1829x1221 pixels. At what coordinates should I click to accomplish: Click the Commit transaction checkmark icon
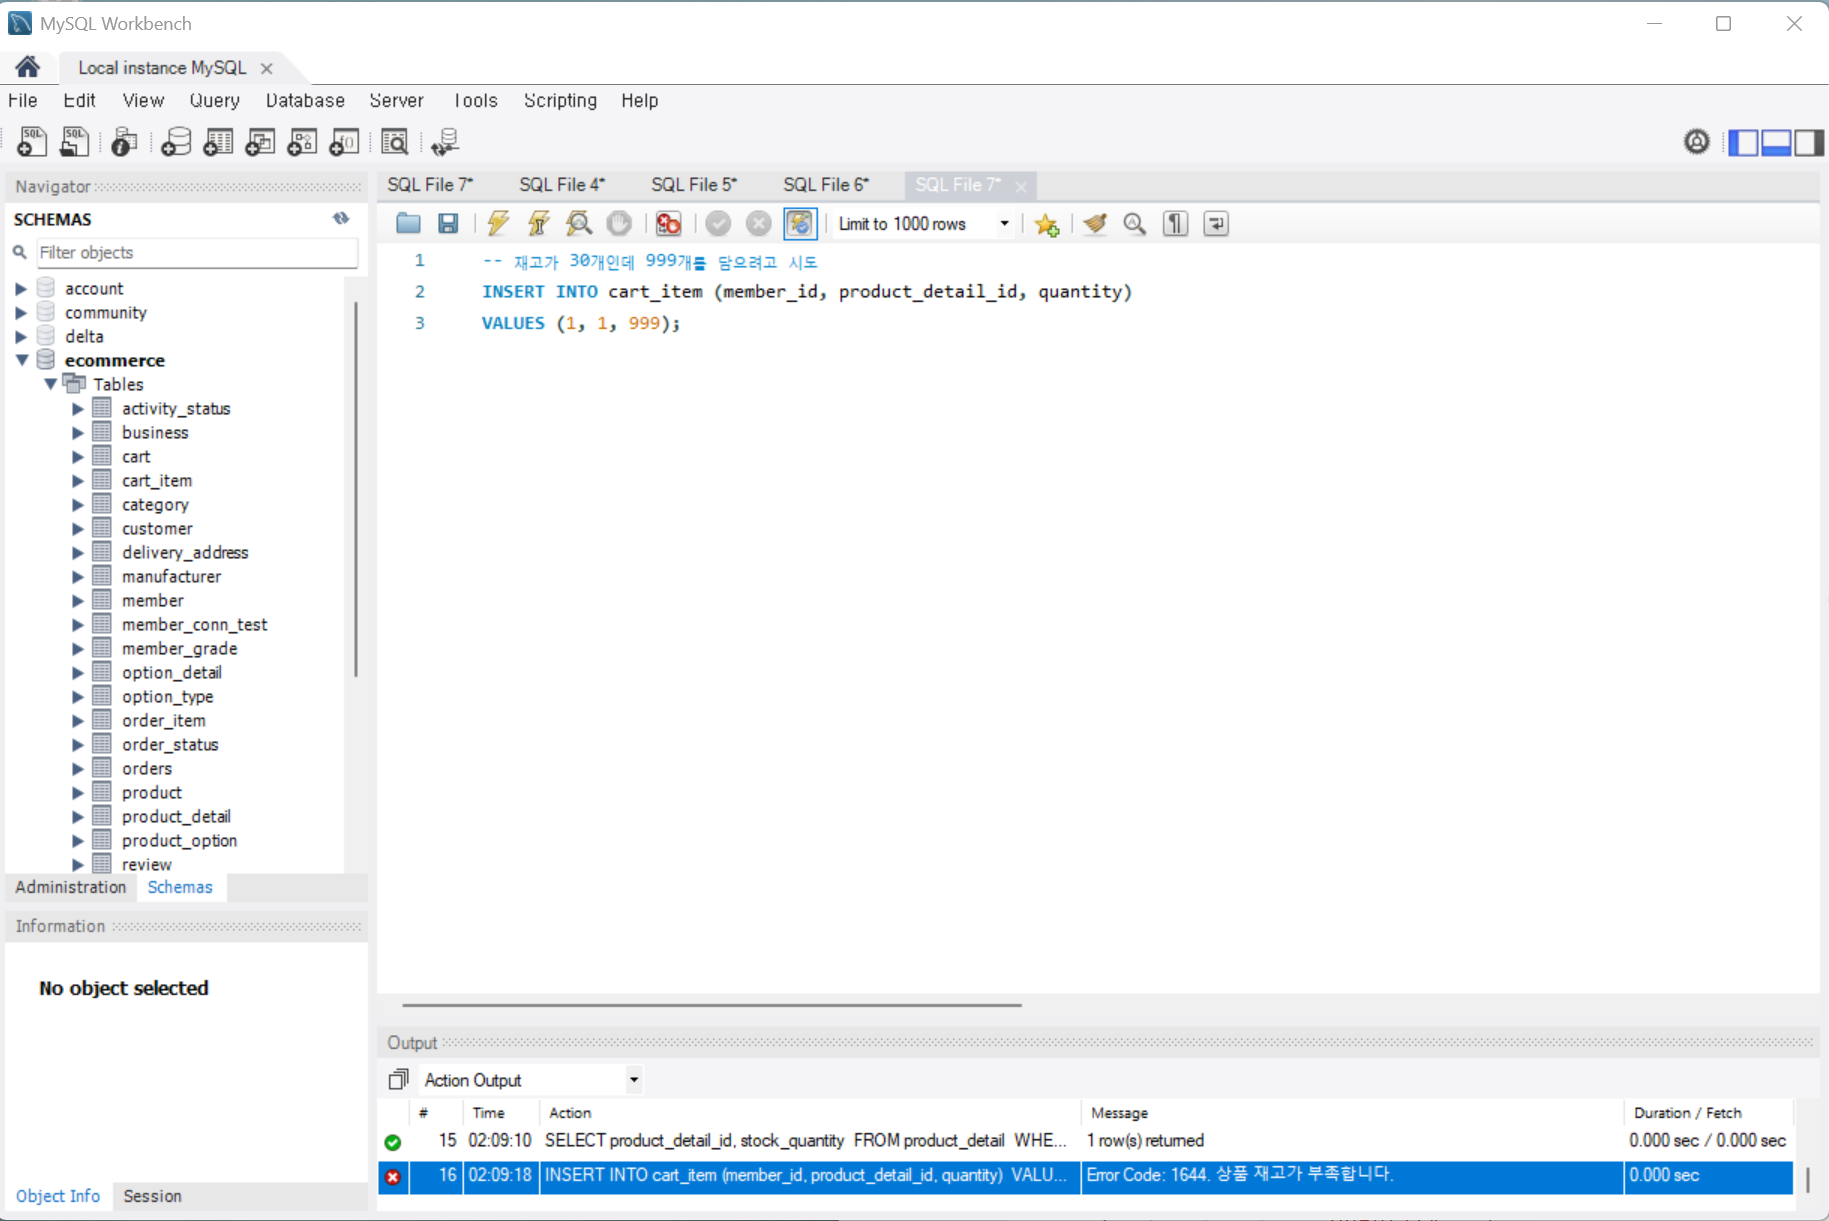click(718, 223)
